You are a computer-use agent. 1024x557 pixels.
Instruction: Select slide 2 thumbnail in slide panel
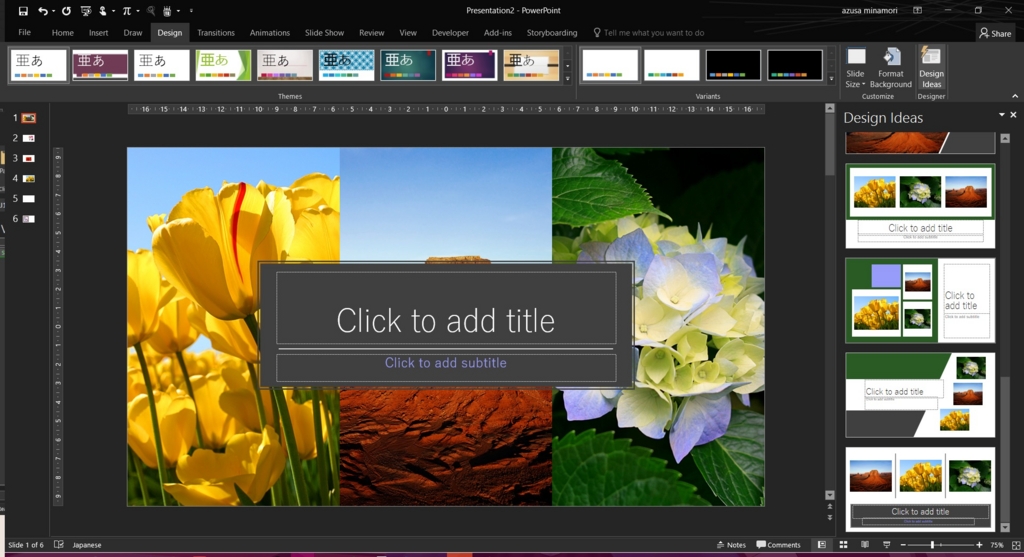pos(29,138)
